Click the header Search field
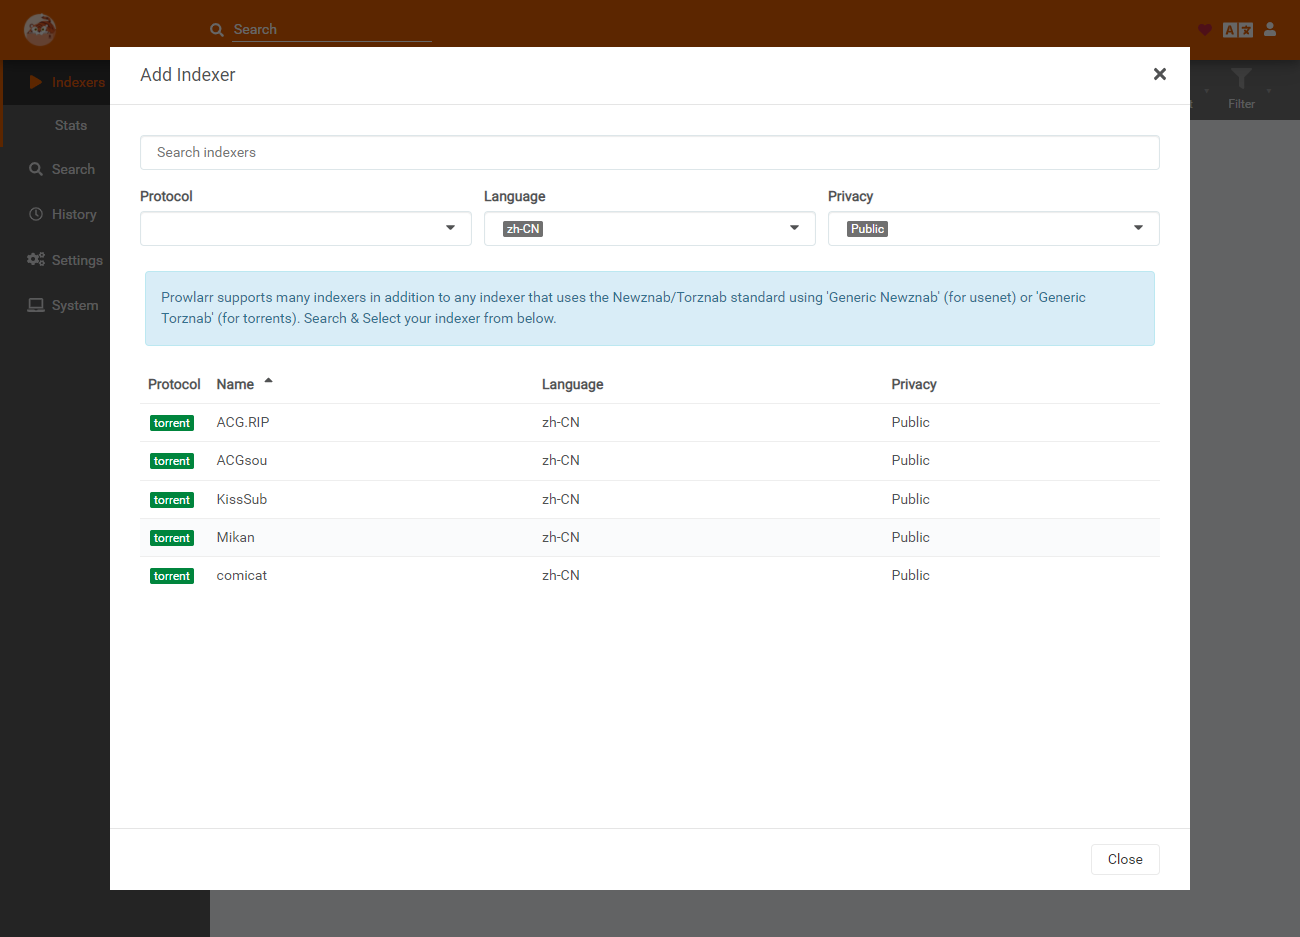 click(x=332, y=30)
